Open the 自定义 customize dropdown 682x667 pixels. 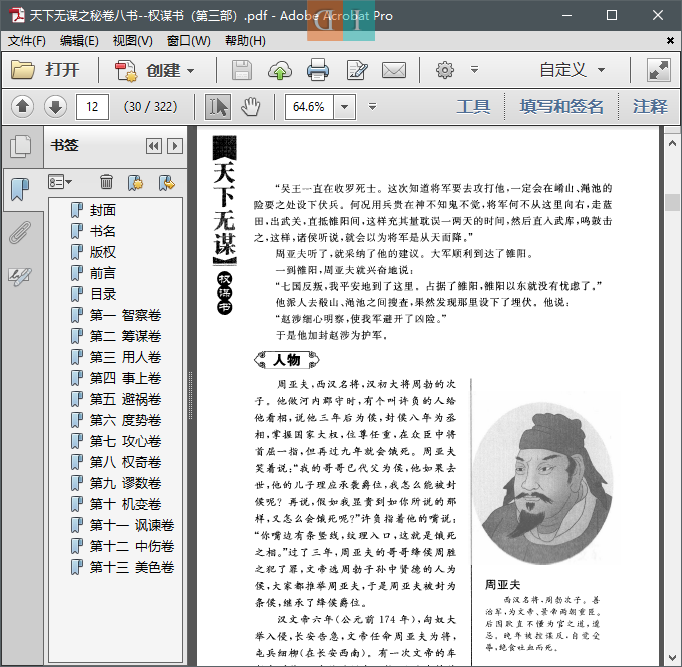(x=572, y=70)
